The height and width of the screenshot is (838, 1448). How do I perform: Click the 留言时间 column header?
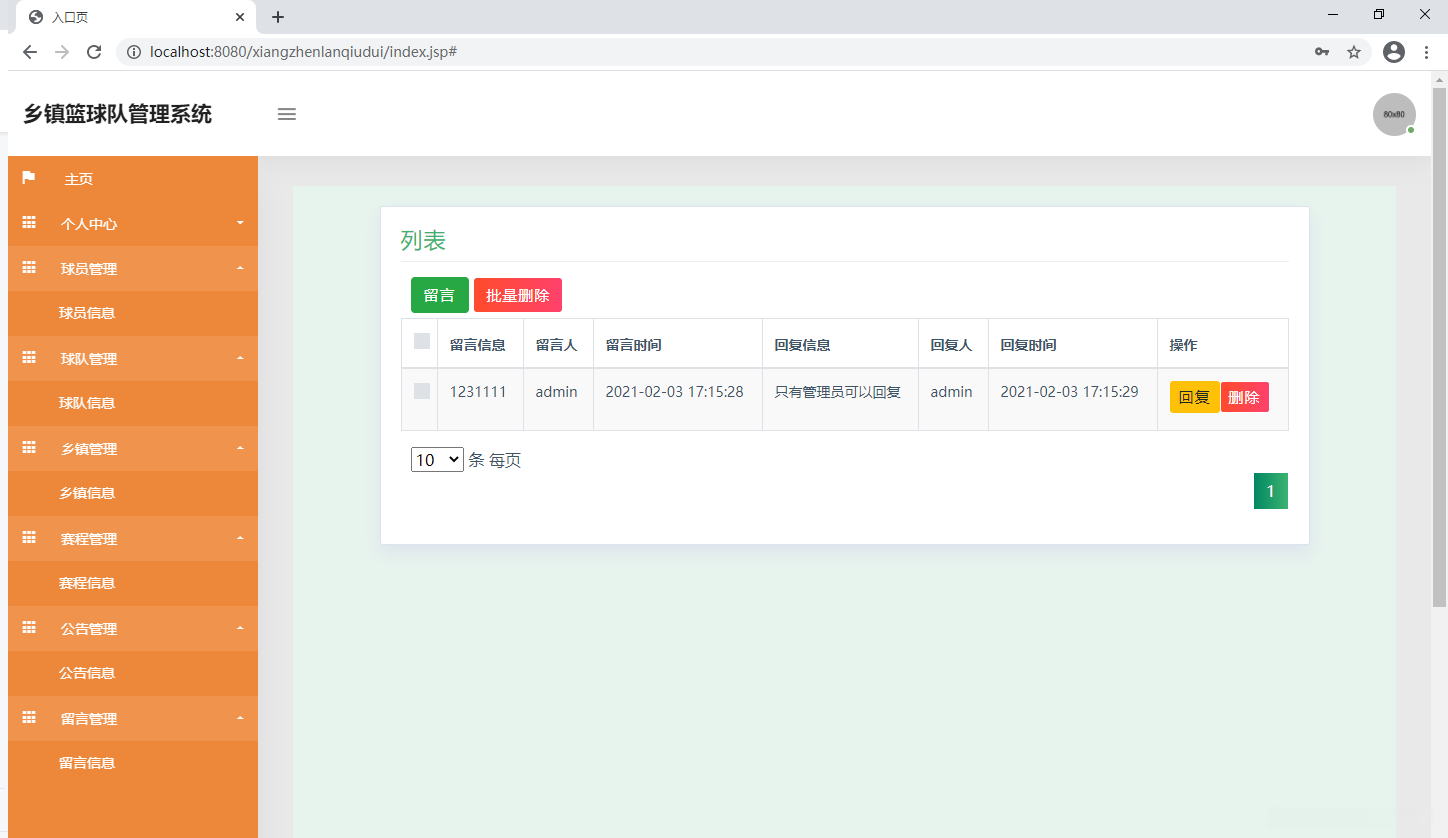click(x=634, y=345)
